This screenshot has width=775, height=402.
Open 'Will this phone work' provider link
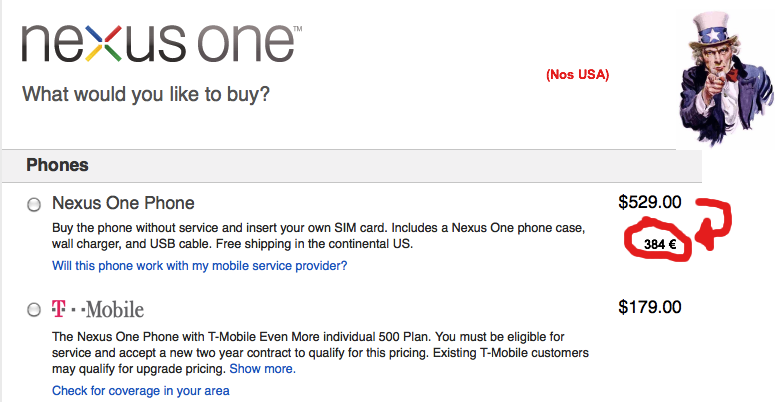tap(199, 266)
